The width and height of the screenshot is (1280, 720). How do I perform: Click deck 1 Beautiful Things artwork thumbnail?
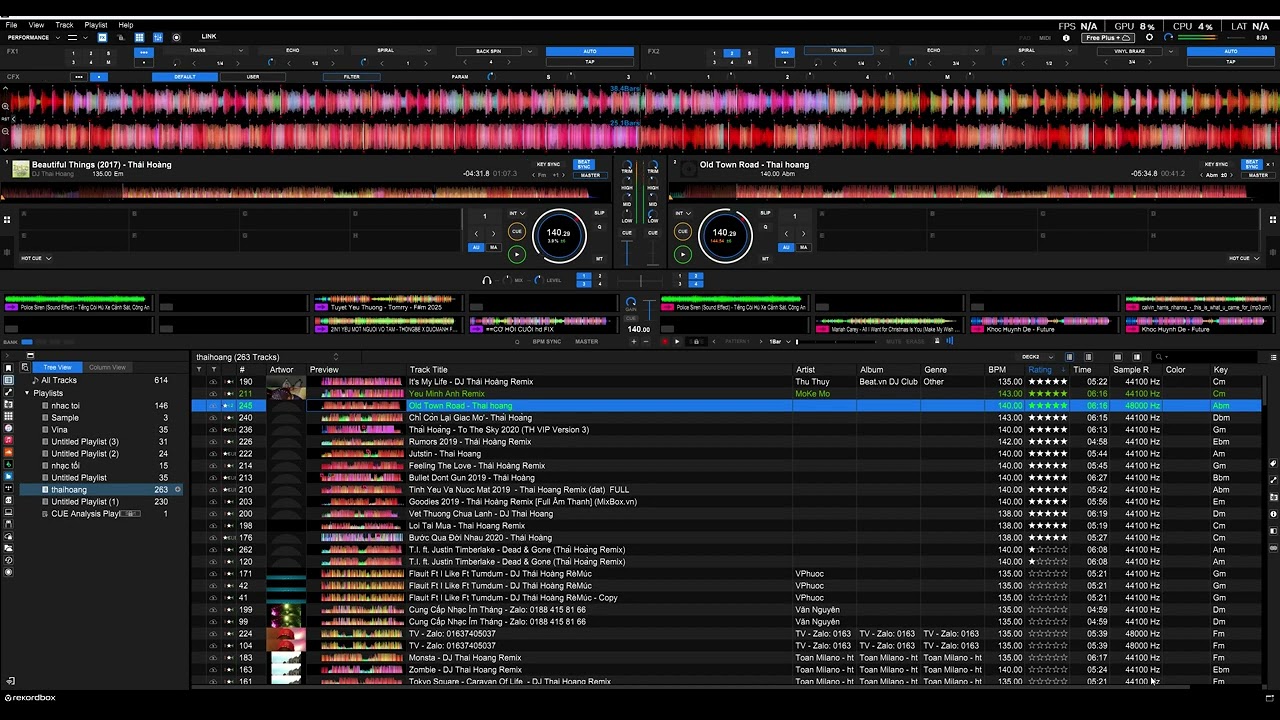(x=20, y=169)
